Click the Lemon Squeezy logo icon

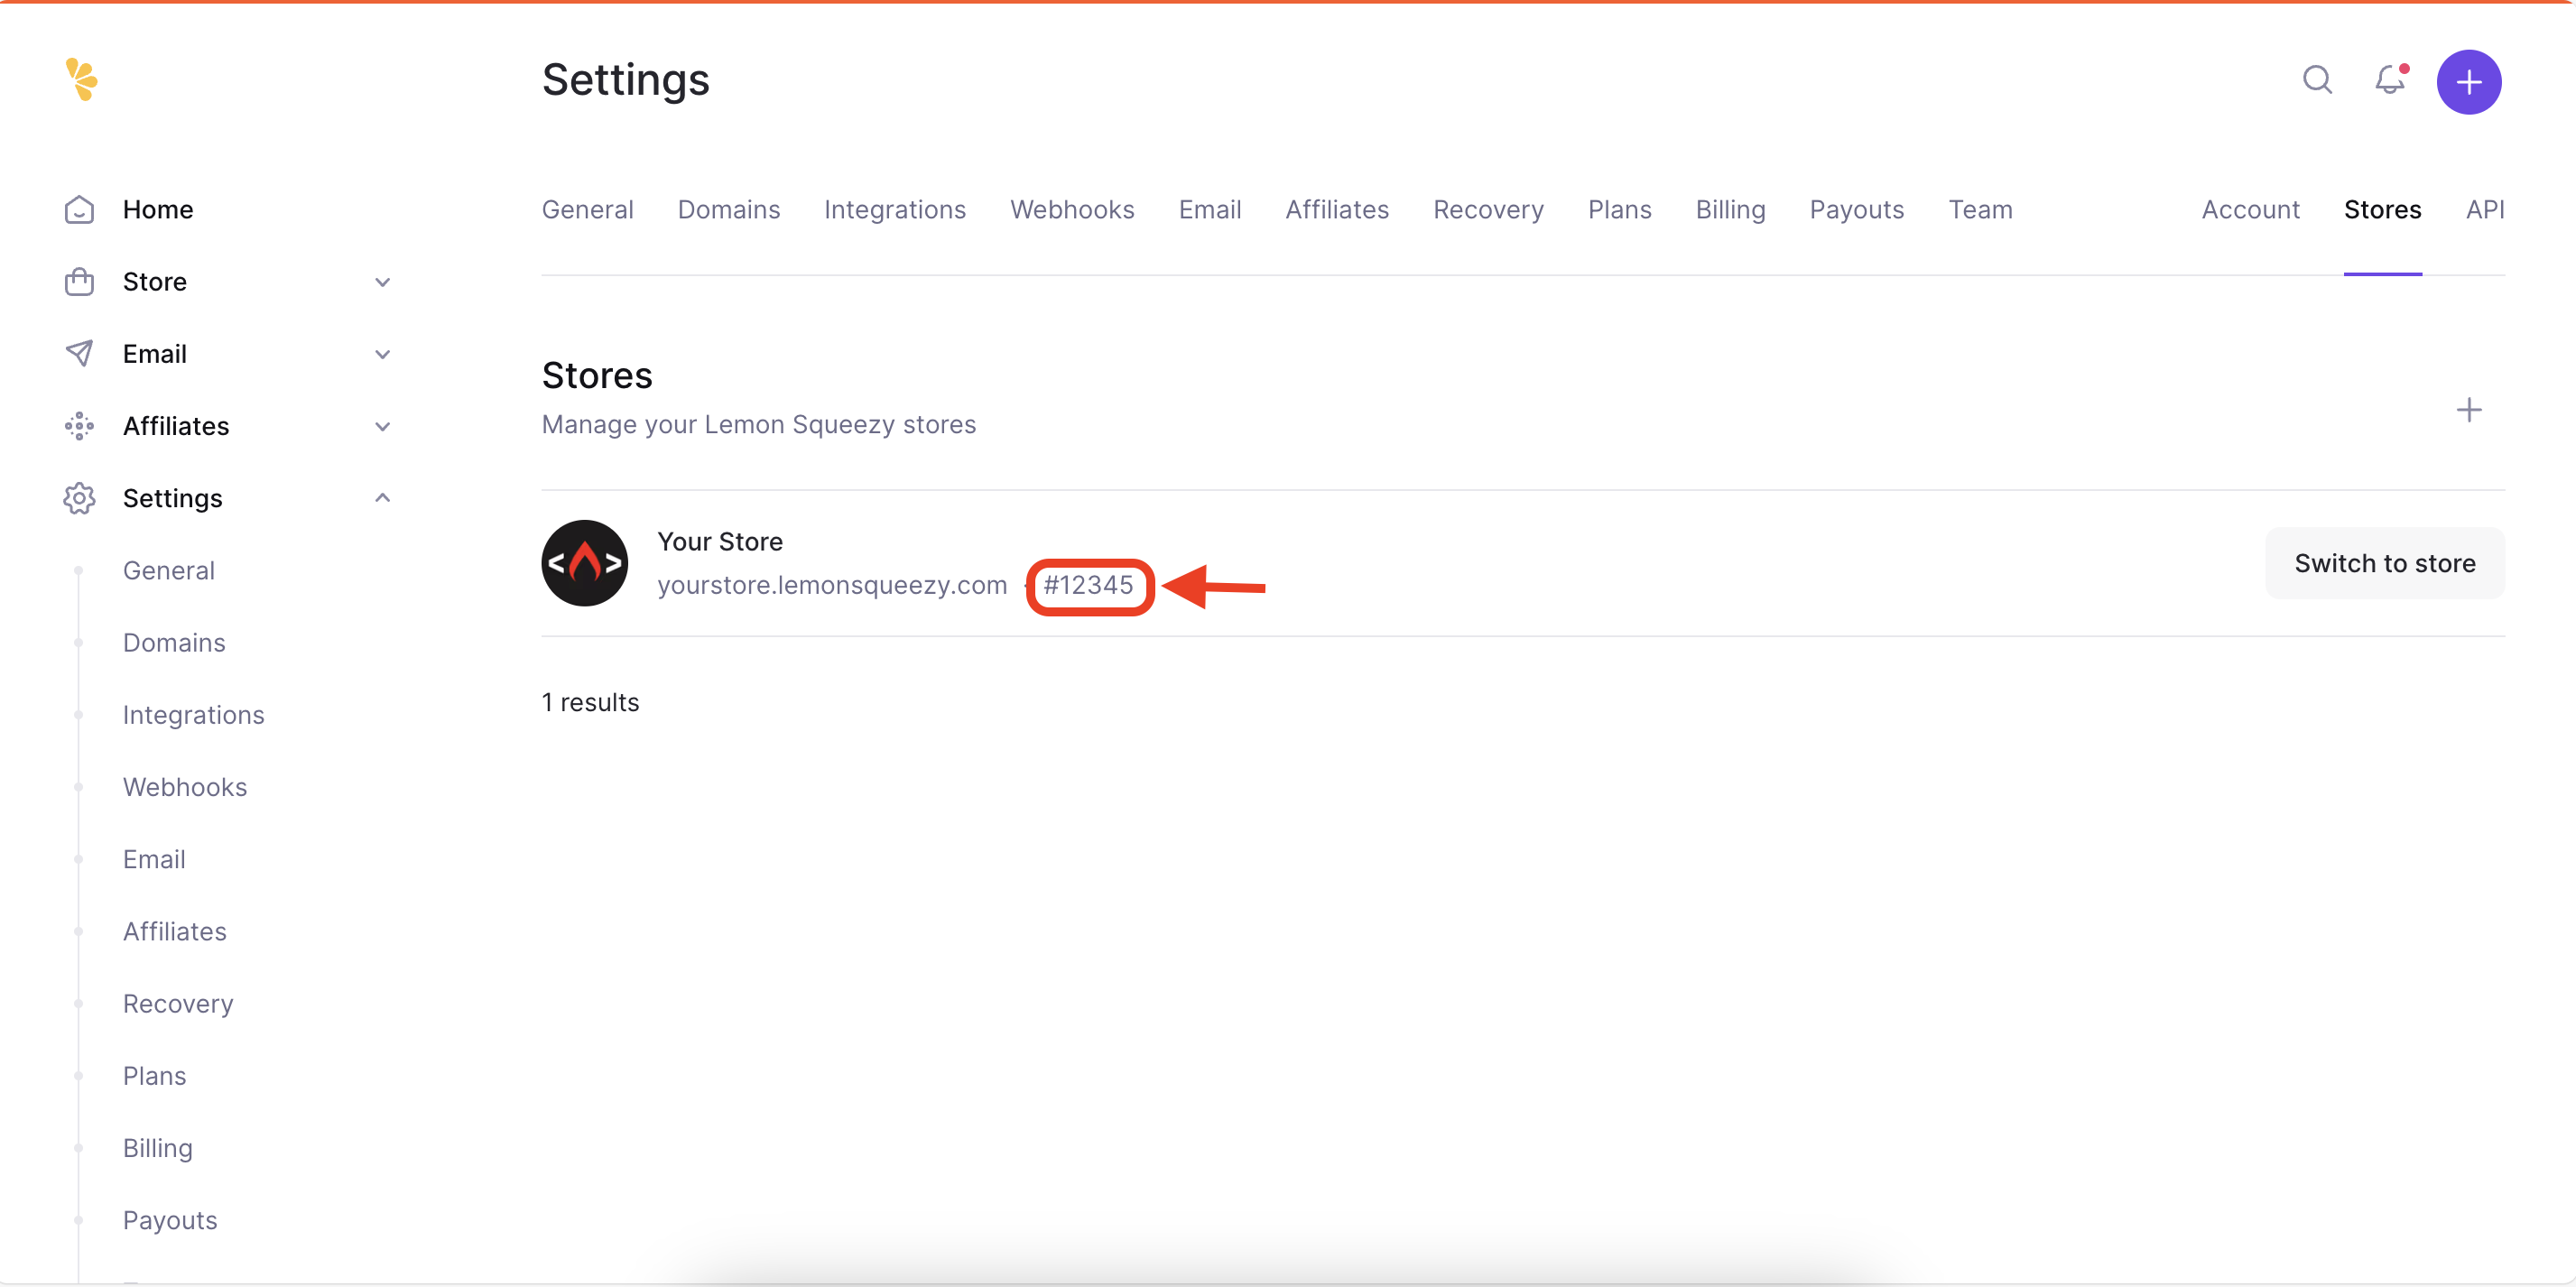[80, 79]
